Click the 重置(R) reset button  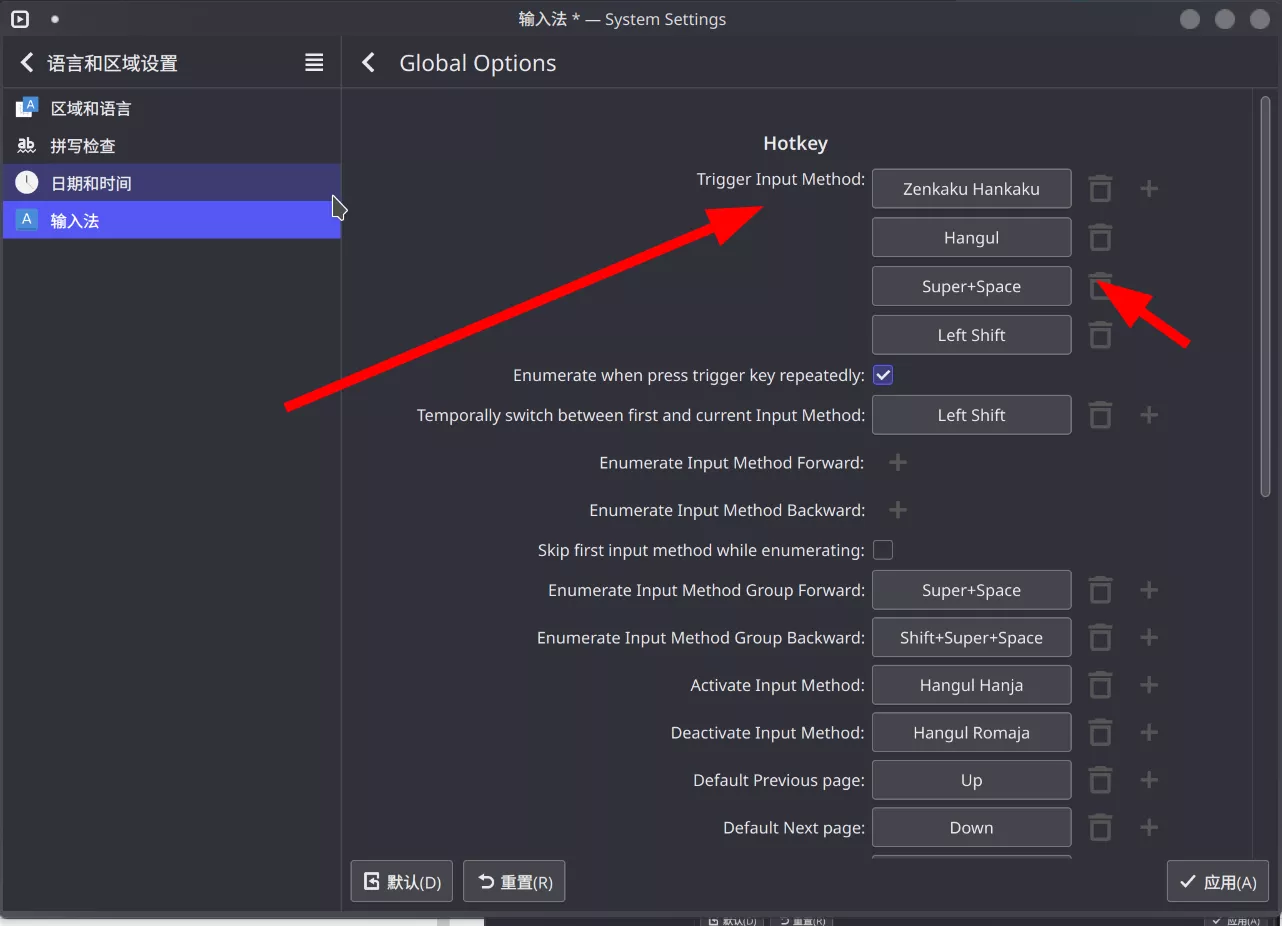[514, 882]
